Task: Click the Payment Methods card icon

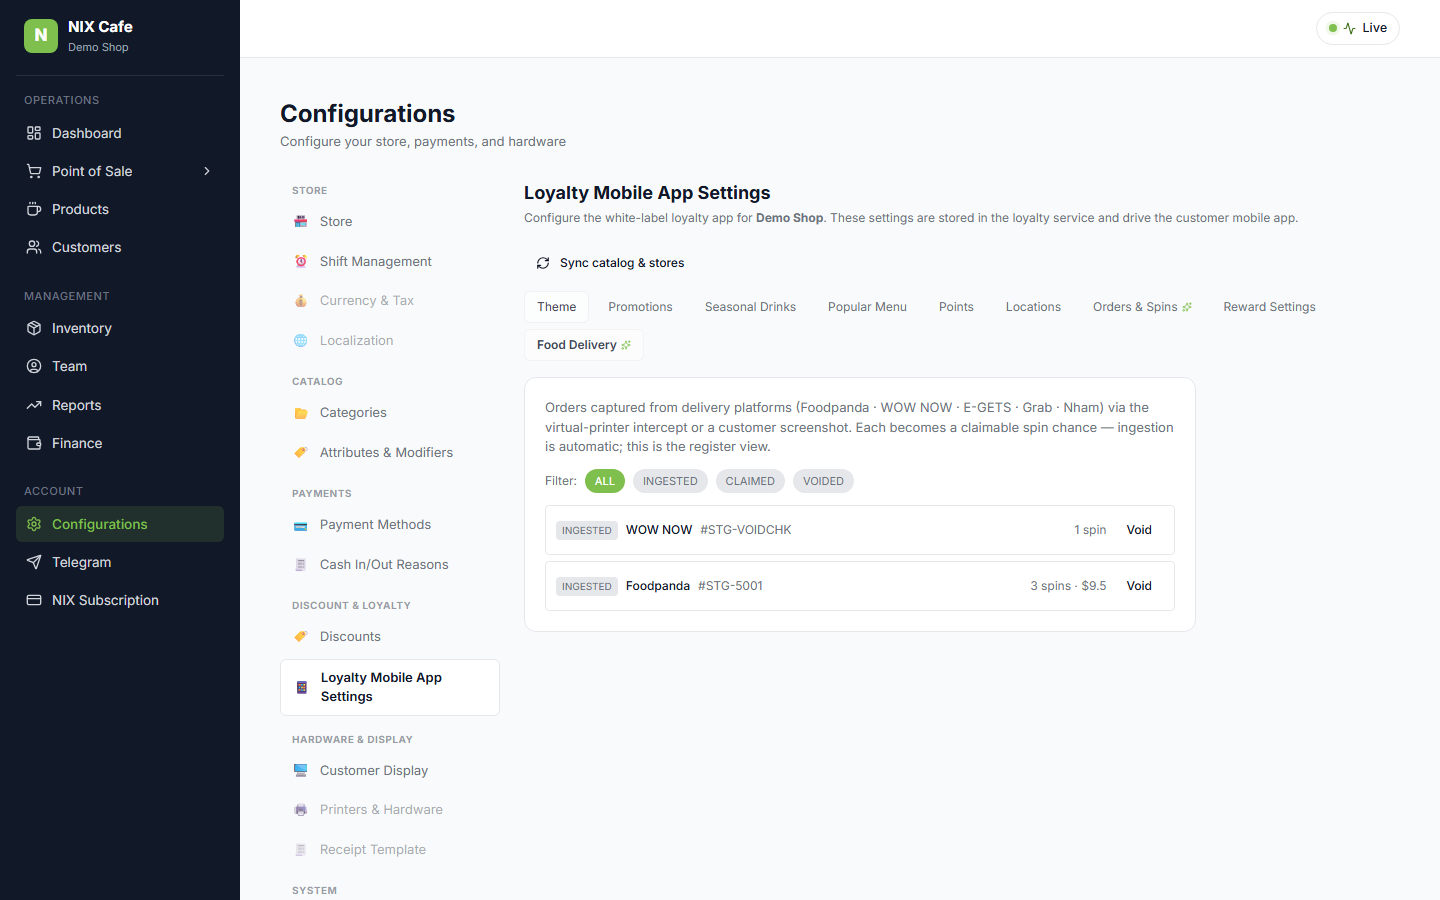Action: pos(301,525)
